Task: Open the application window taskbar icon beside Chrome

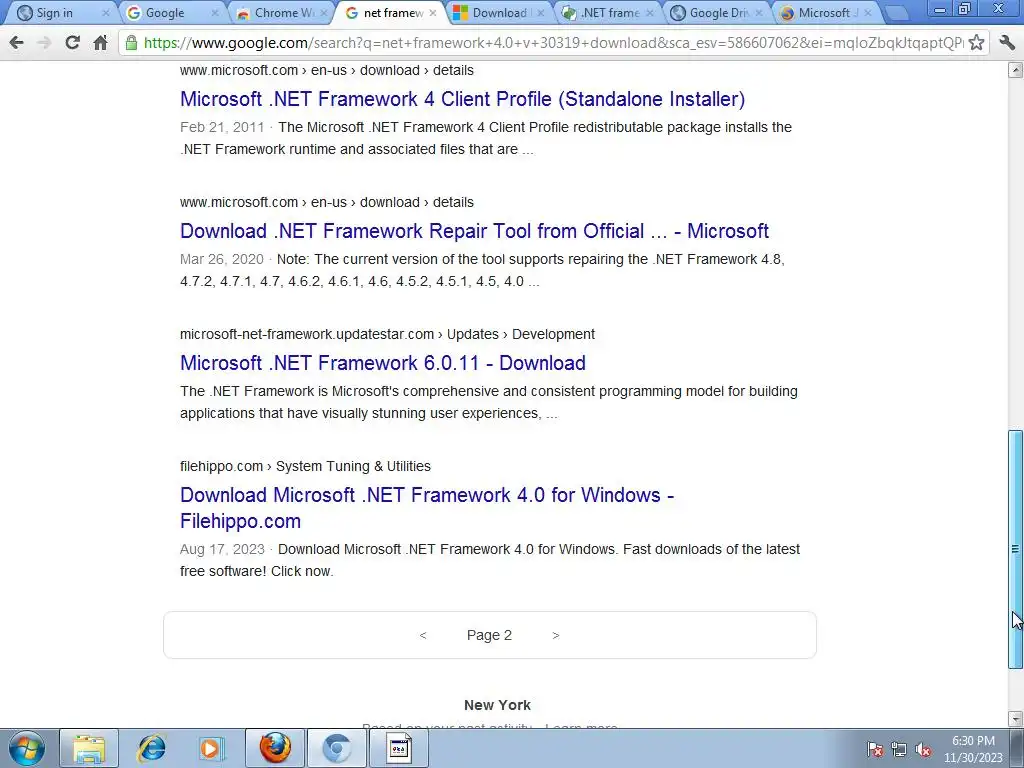Action: coord(399,748)
